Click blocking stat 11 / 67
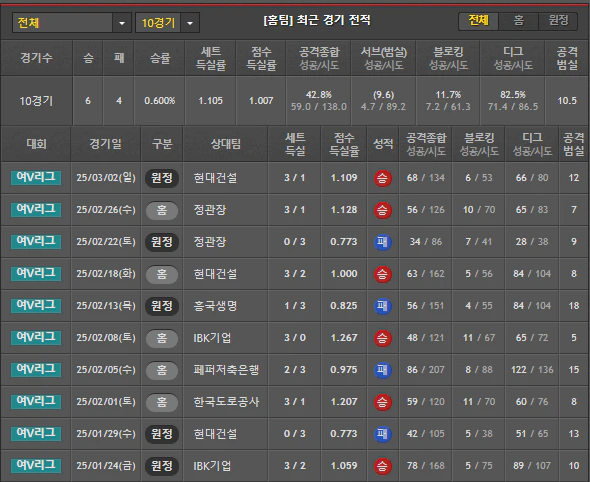 coord(479,338)
